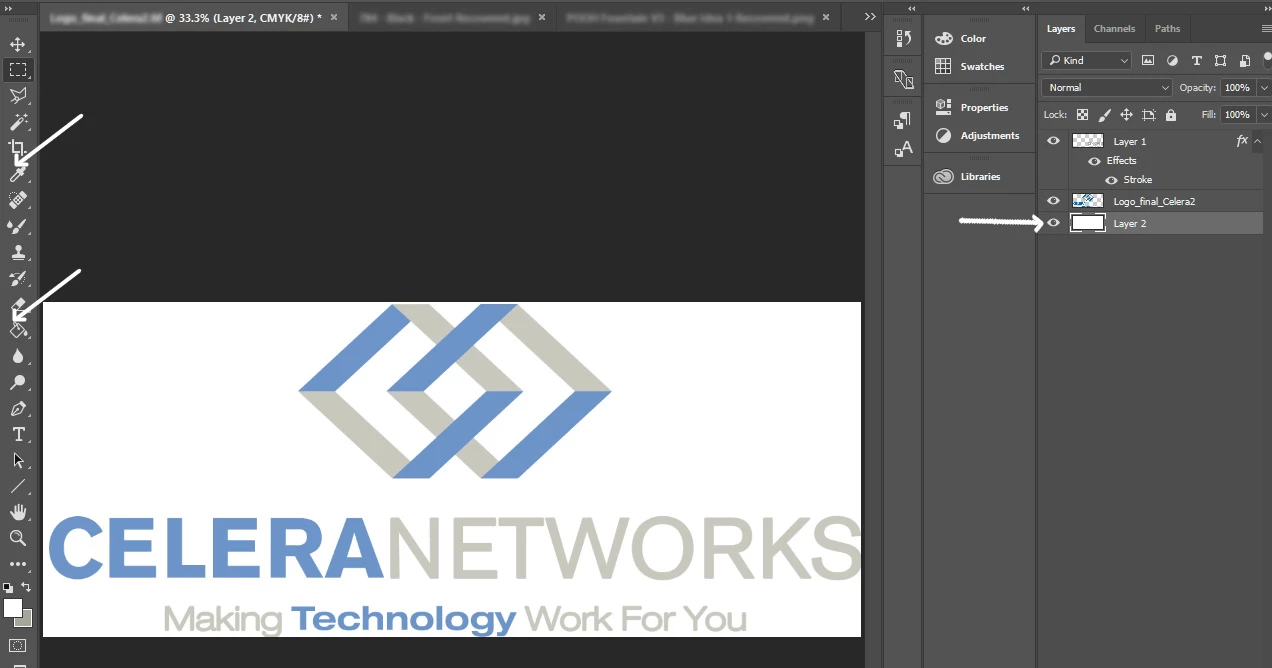Open the collapsed History panel icon
The width and height of the screenshot is (1272, 668).
903,39
